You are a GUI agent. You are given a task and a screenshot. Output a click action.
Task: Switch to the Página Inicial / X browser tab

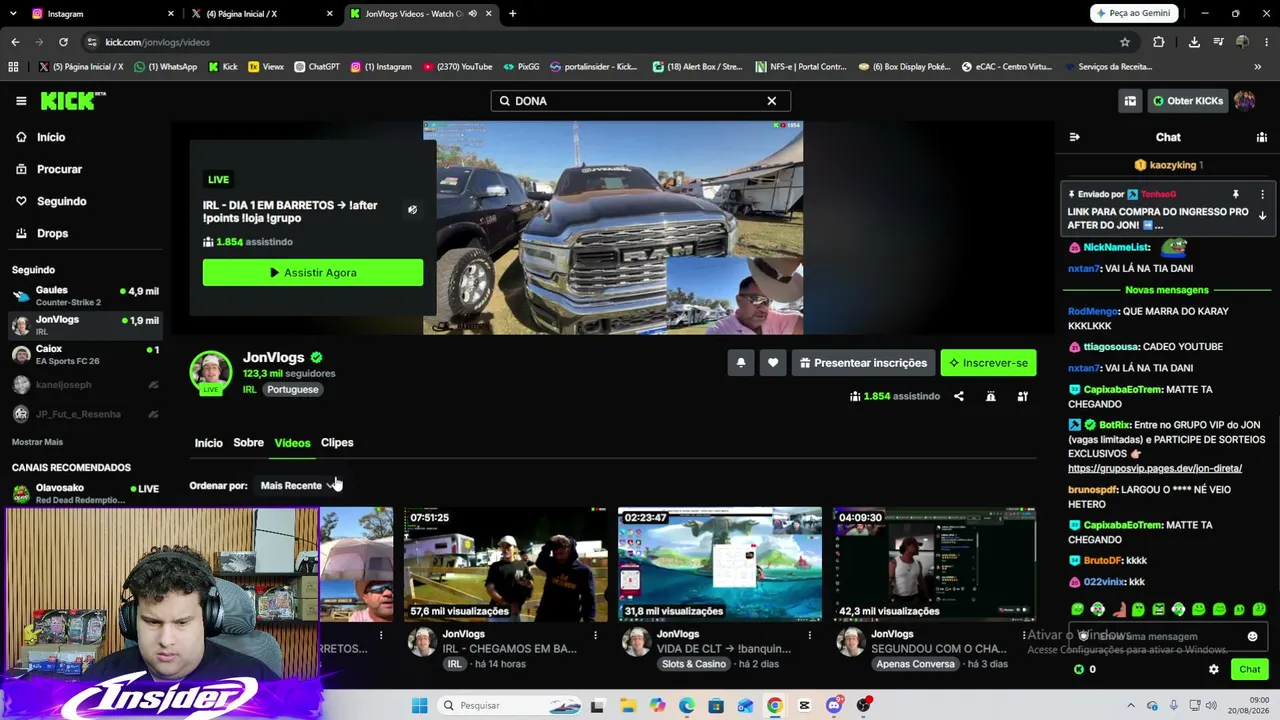260,14
